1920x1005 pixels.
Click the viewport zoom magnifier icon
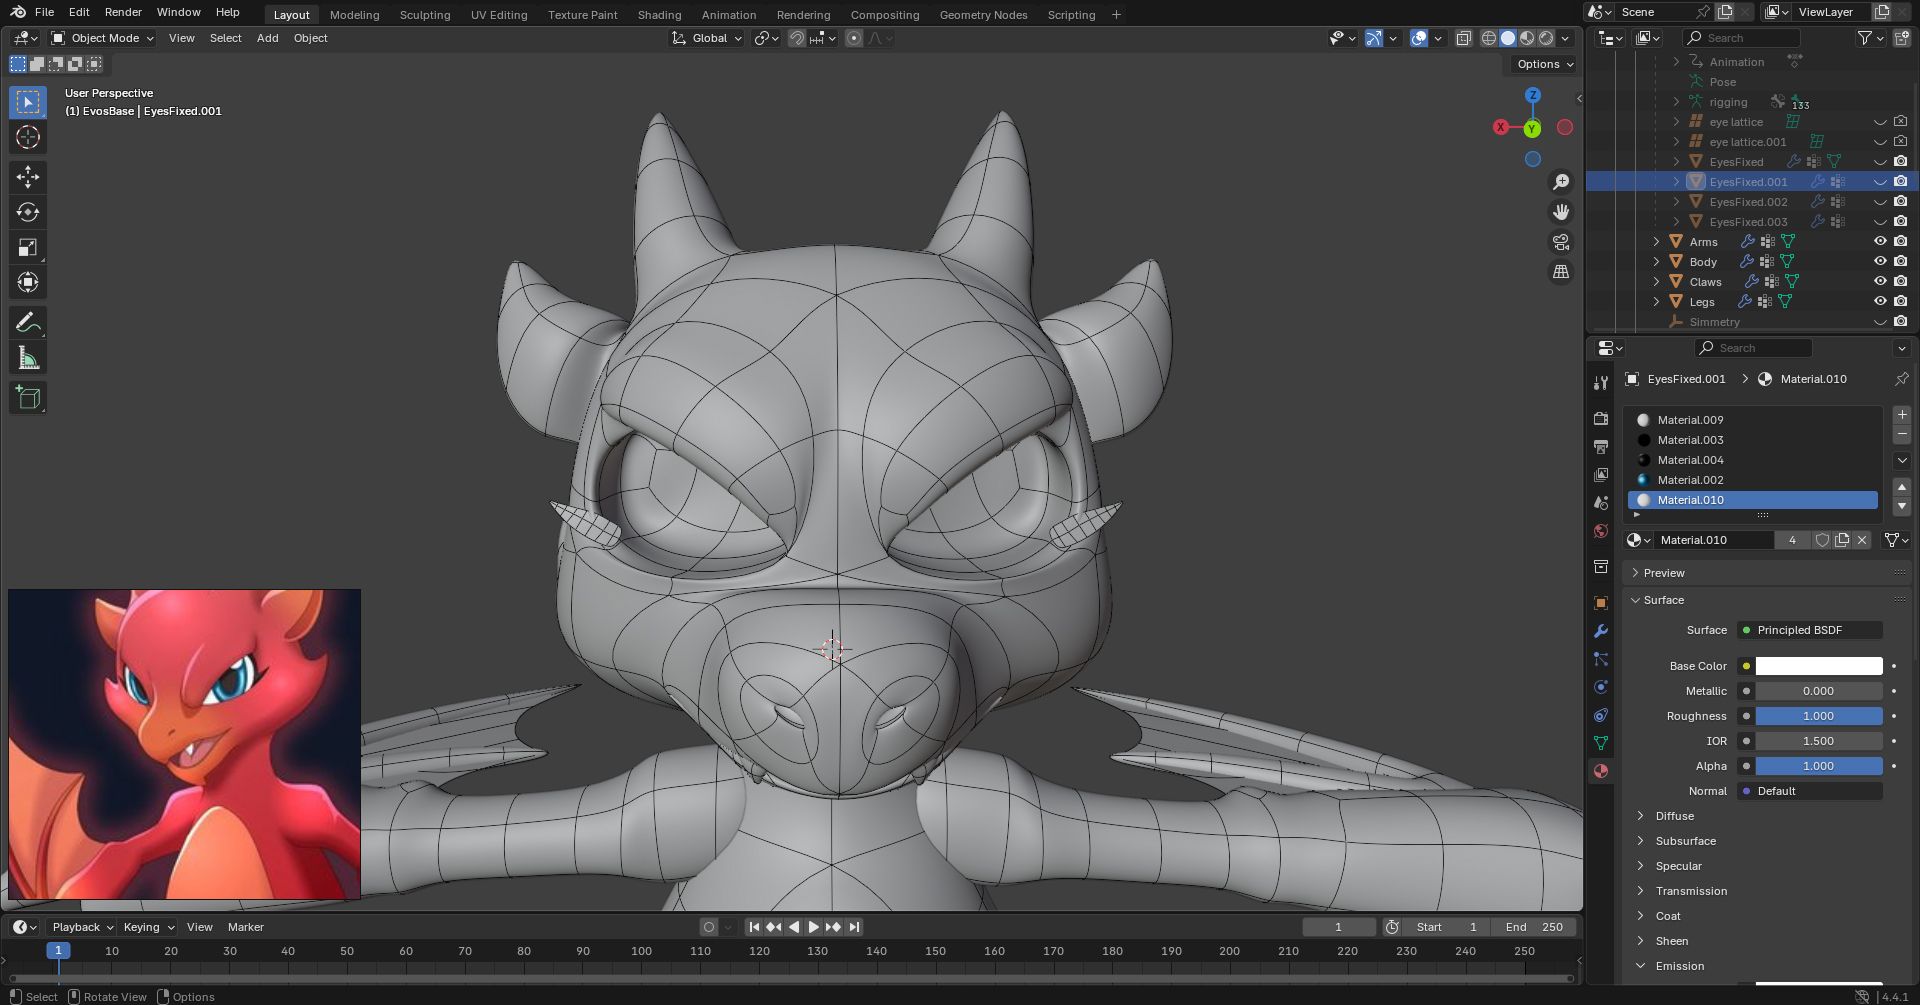pyautogui.click(x=1560, y=181)
